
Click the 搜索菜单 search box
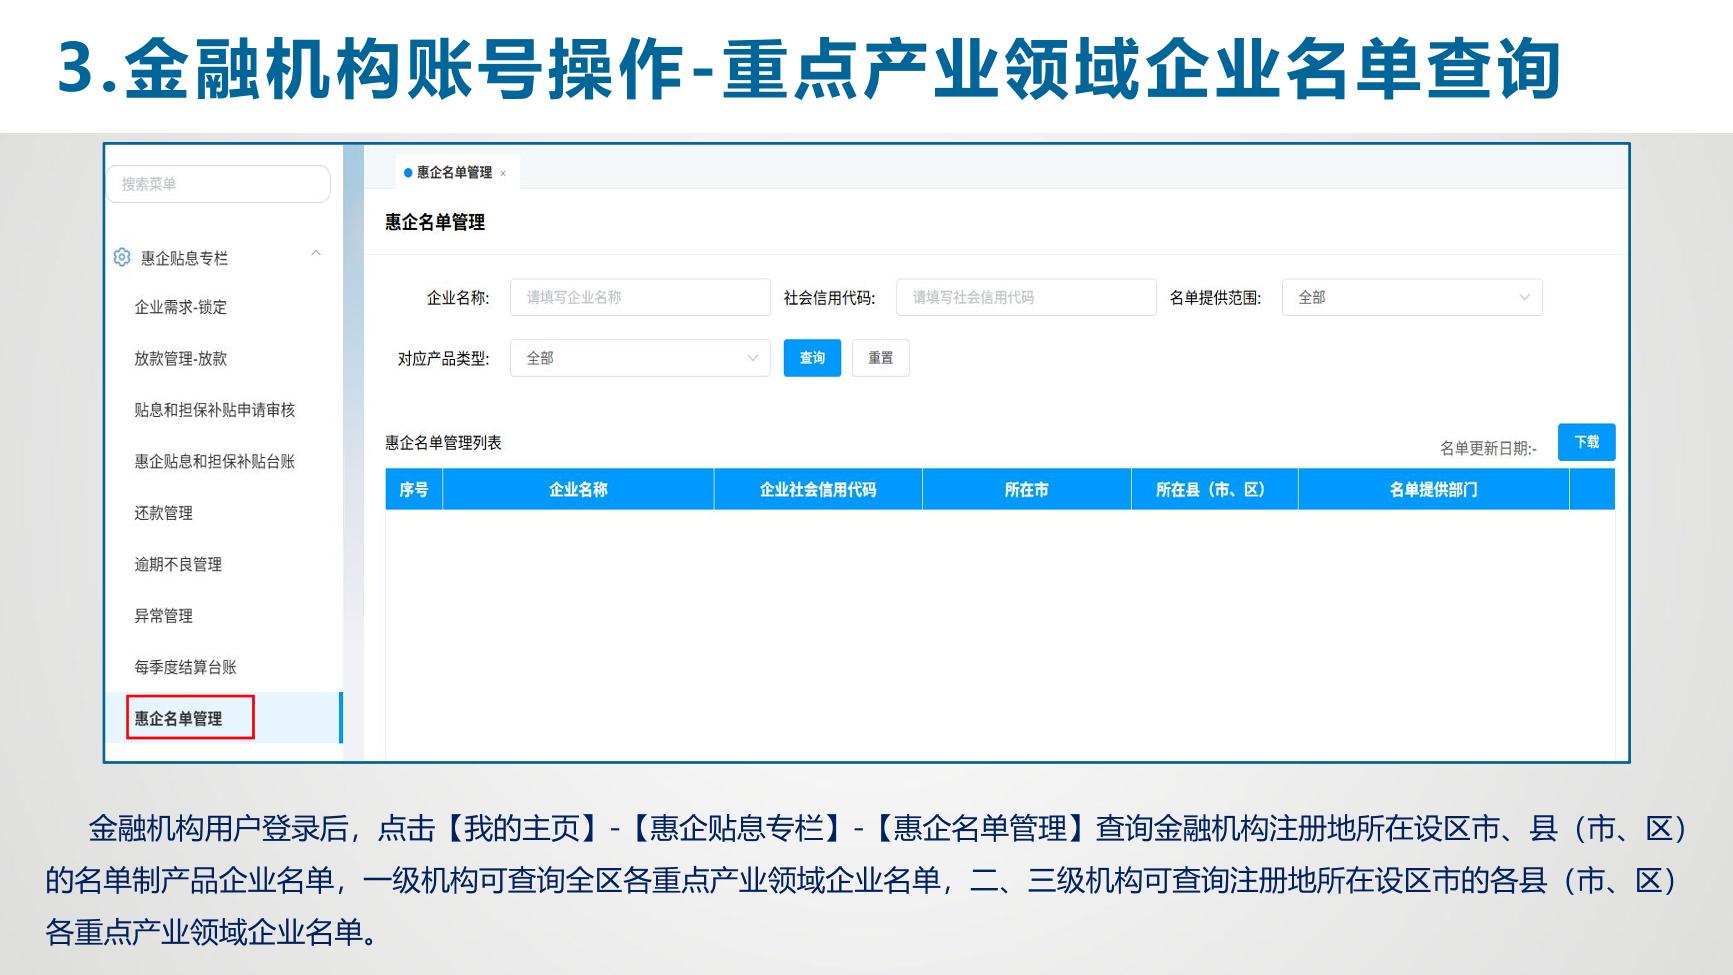coord(218,184)
